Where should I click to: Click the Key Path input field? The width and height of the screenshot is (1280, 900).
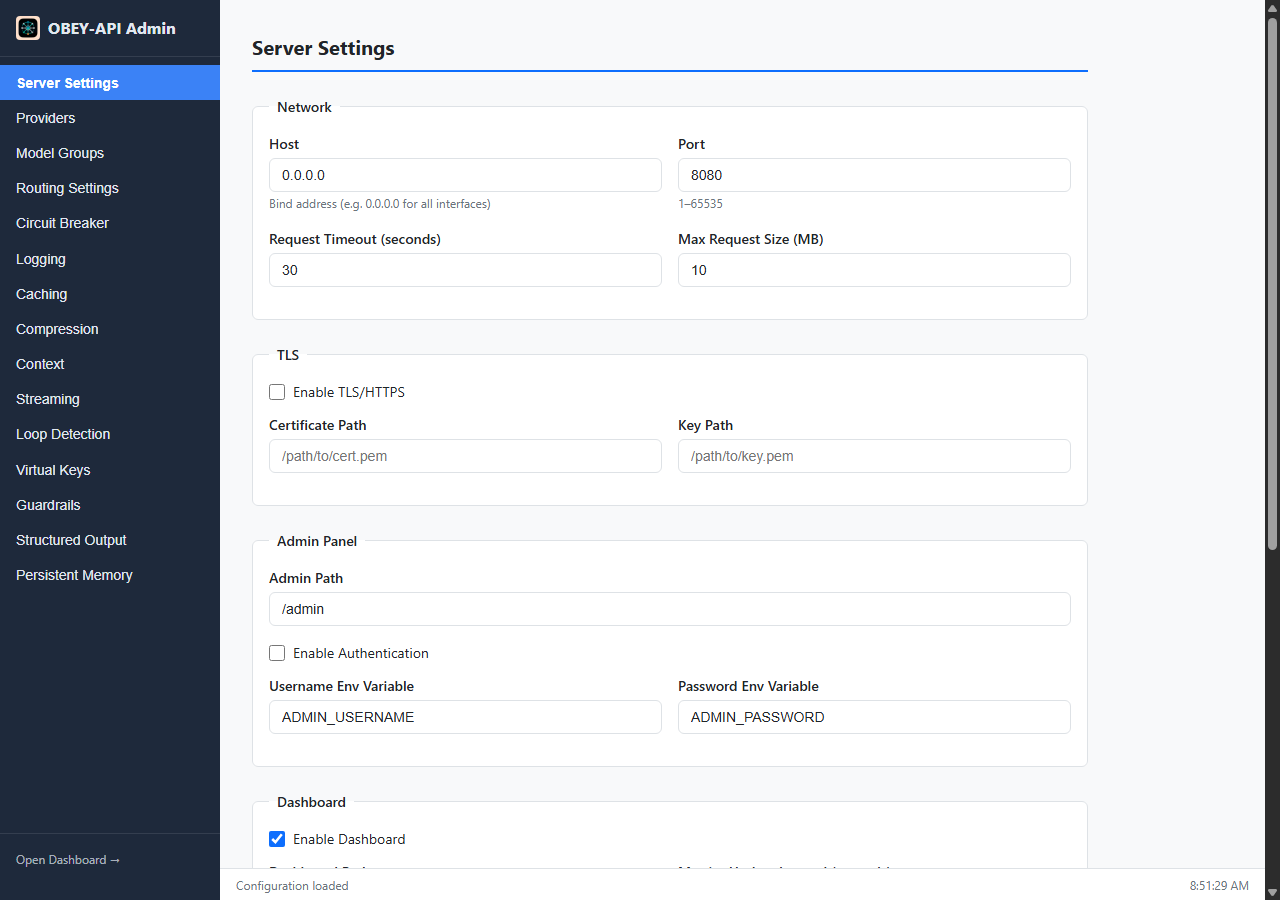[x=874, y=456]
